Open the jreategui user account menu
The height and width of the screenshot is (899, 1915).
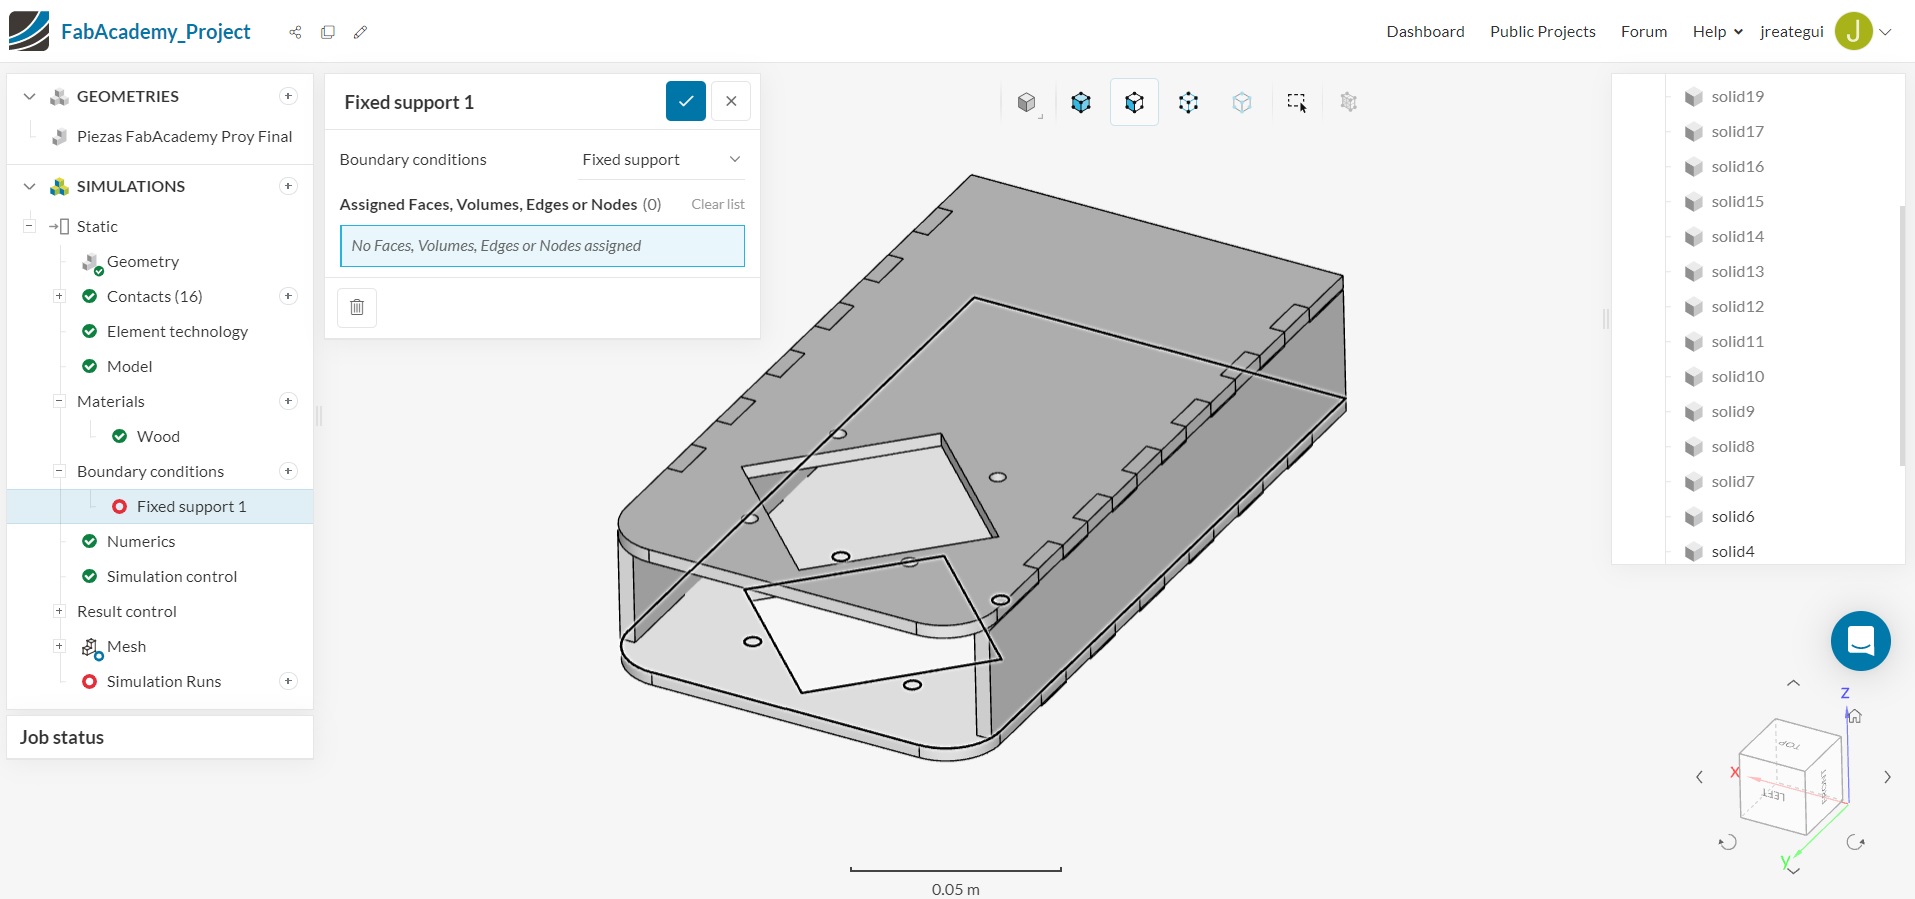point(1825,32)
